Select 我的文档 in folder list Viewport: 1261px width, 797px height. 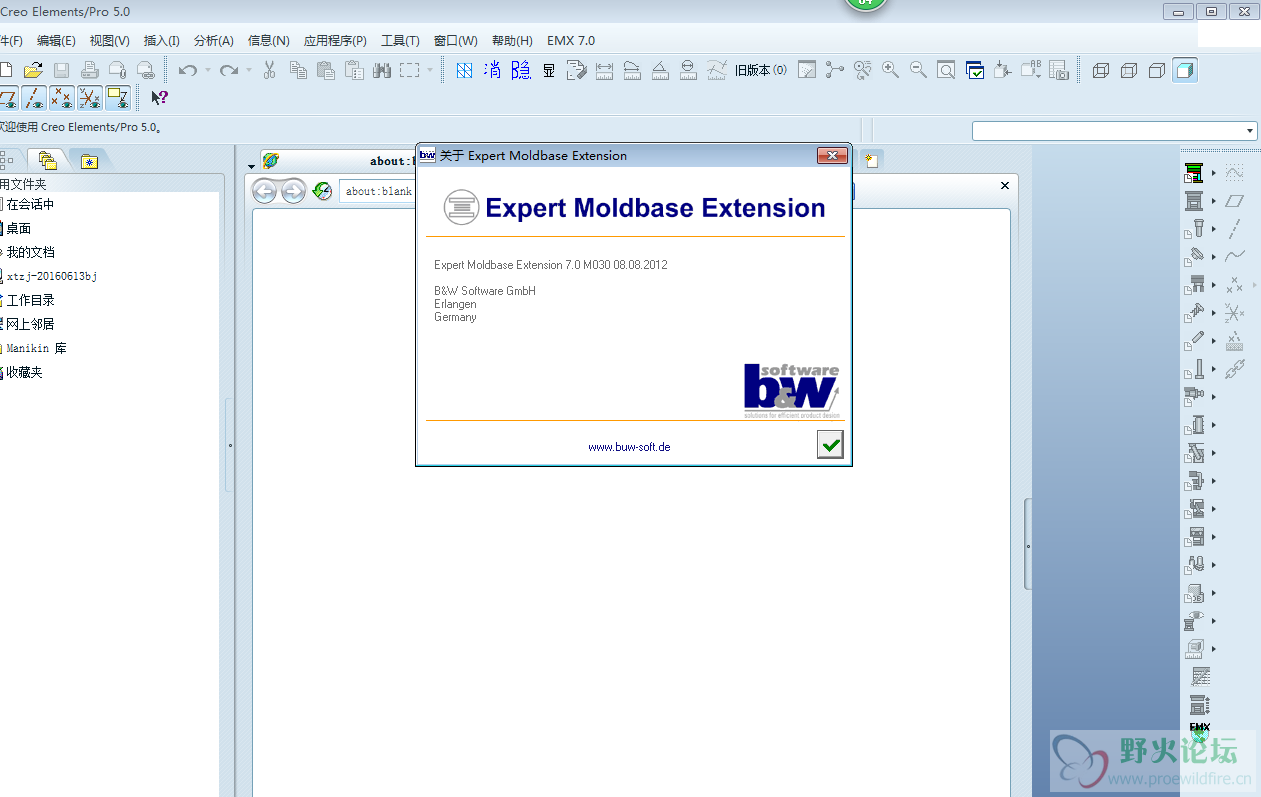pyautogui.click(x=30, y=252)
